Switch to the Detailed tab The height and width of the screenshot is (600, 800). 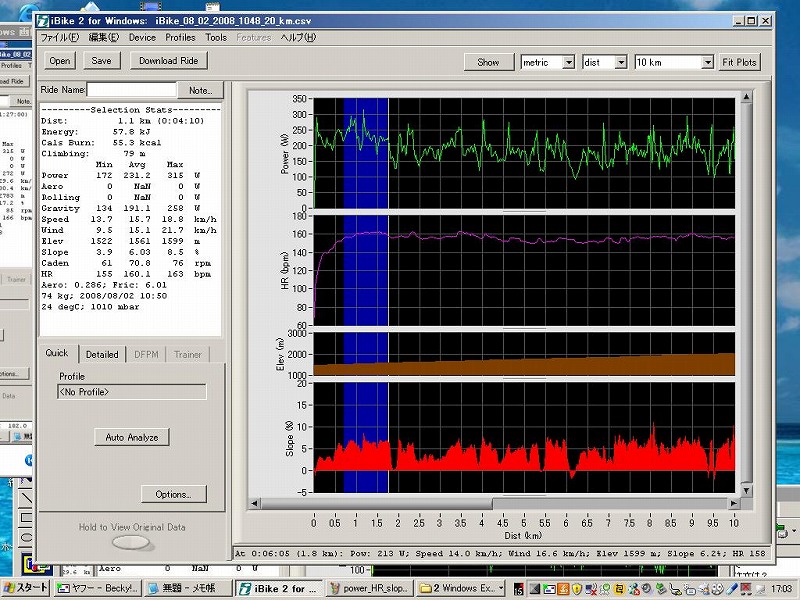point(102,354)
